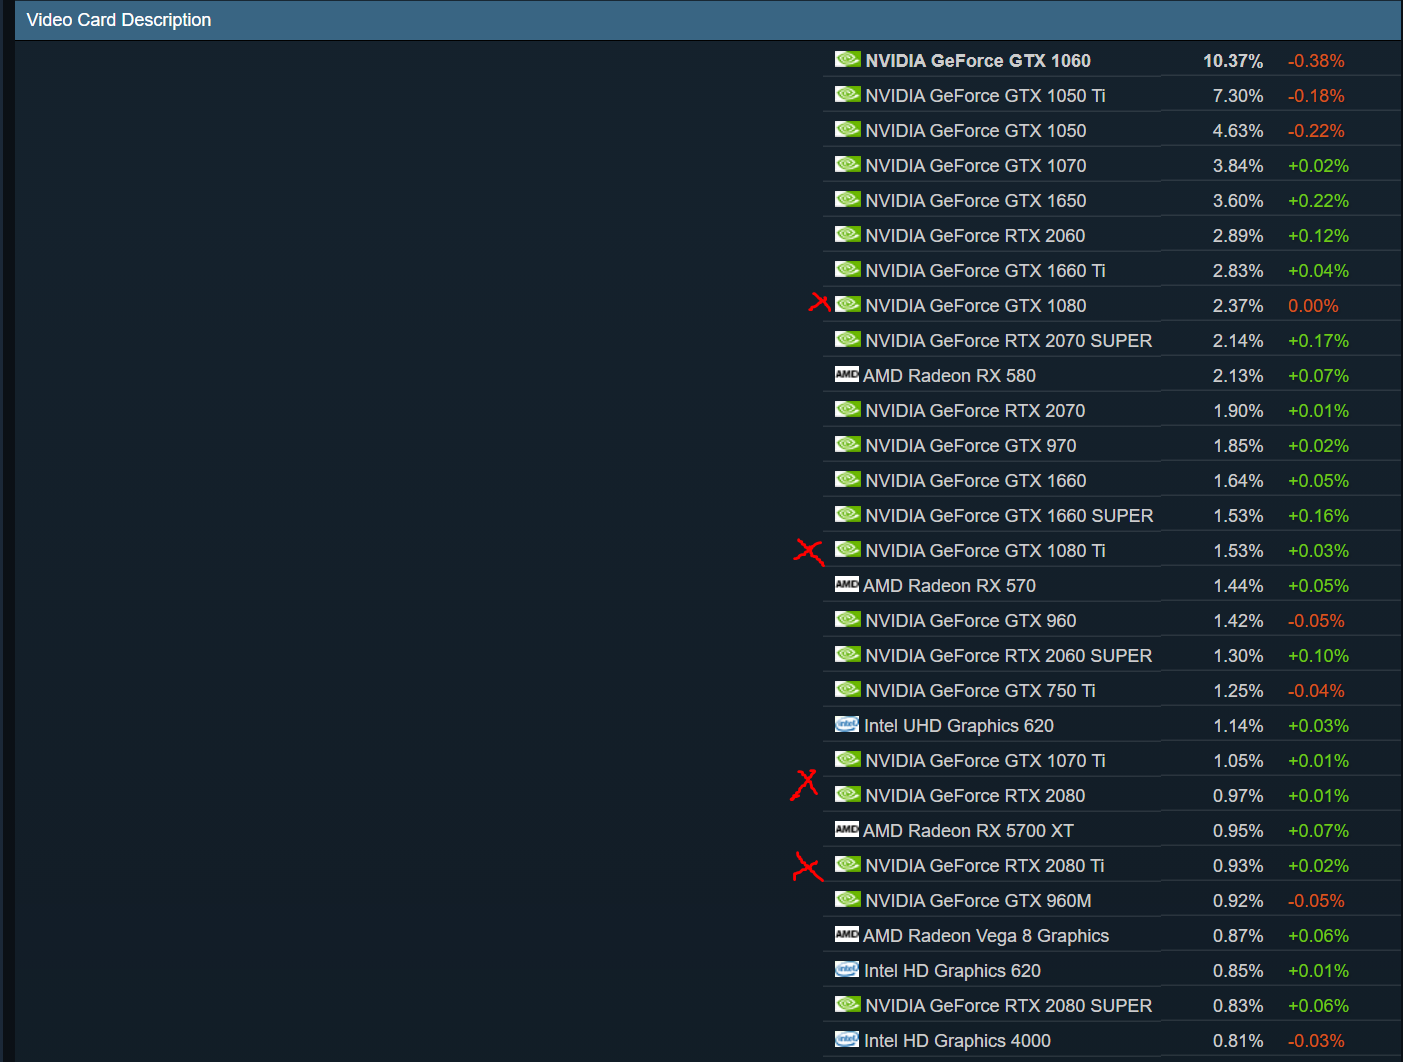Click the +0.12% change for RTX 2060
The image size is (1403, 1062).
pyautogui.click(x=1318, y=236)
